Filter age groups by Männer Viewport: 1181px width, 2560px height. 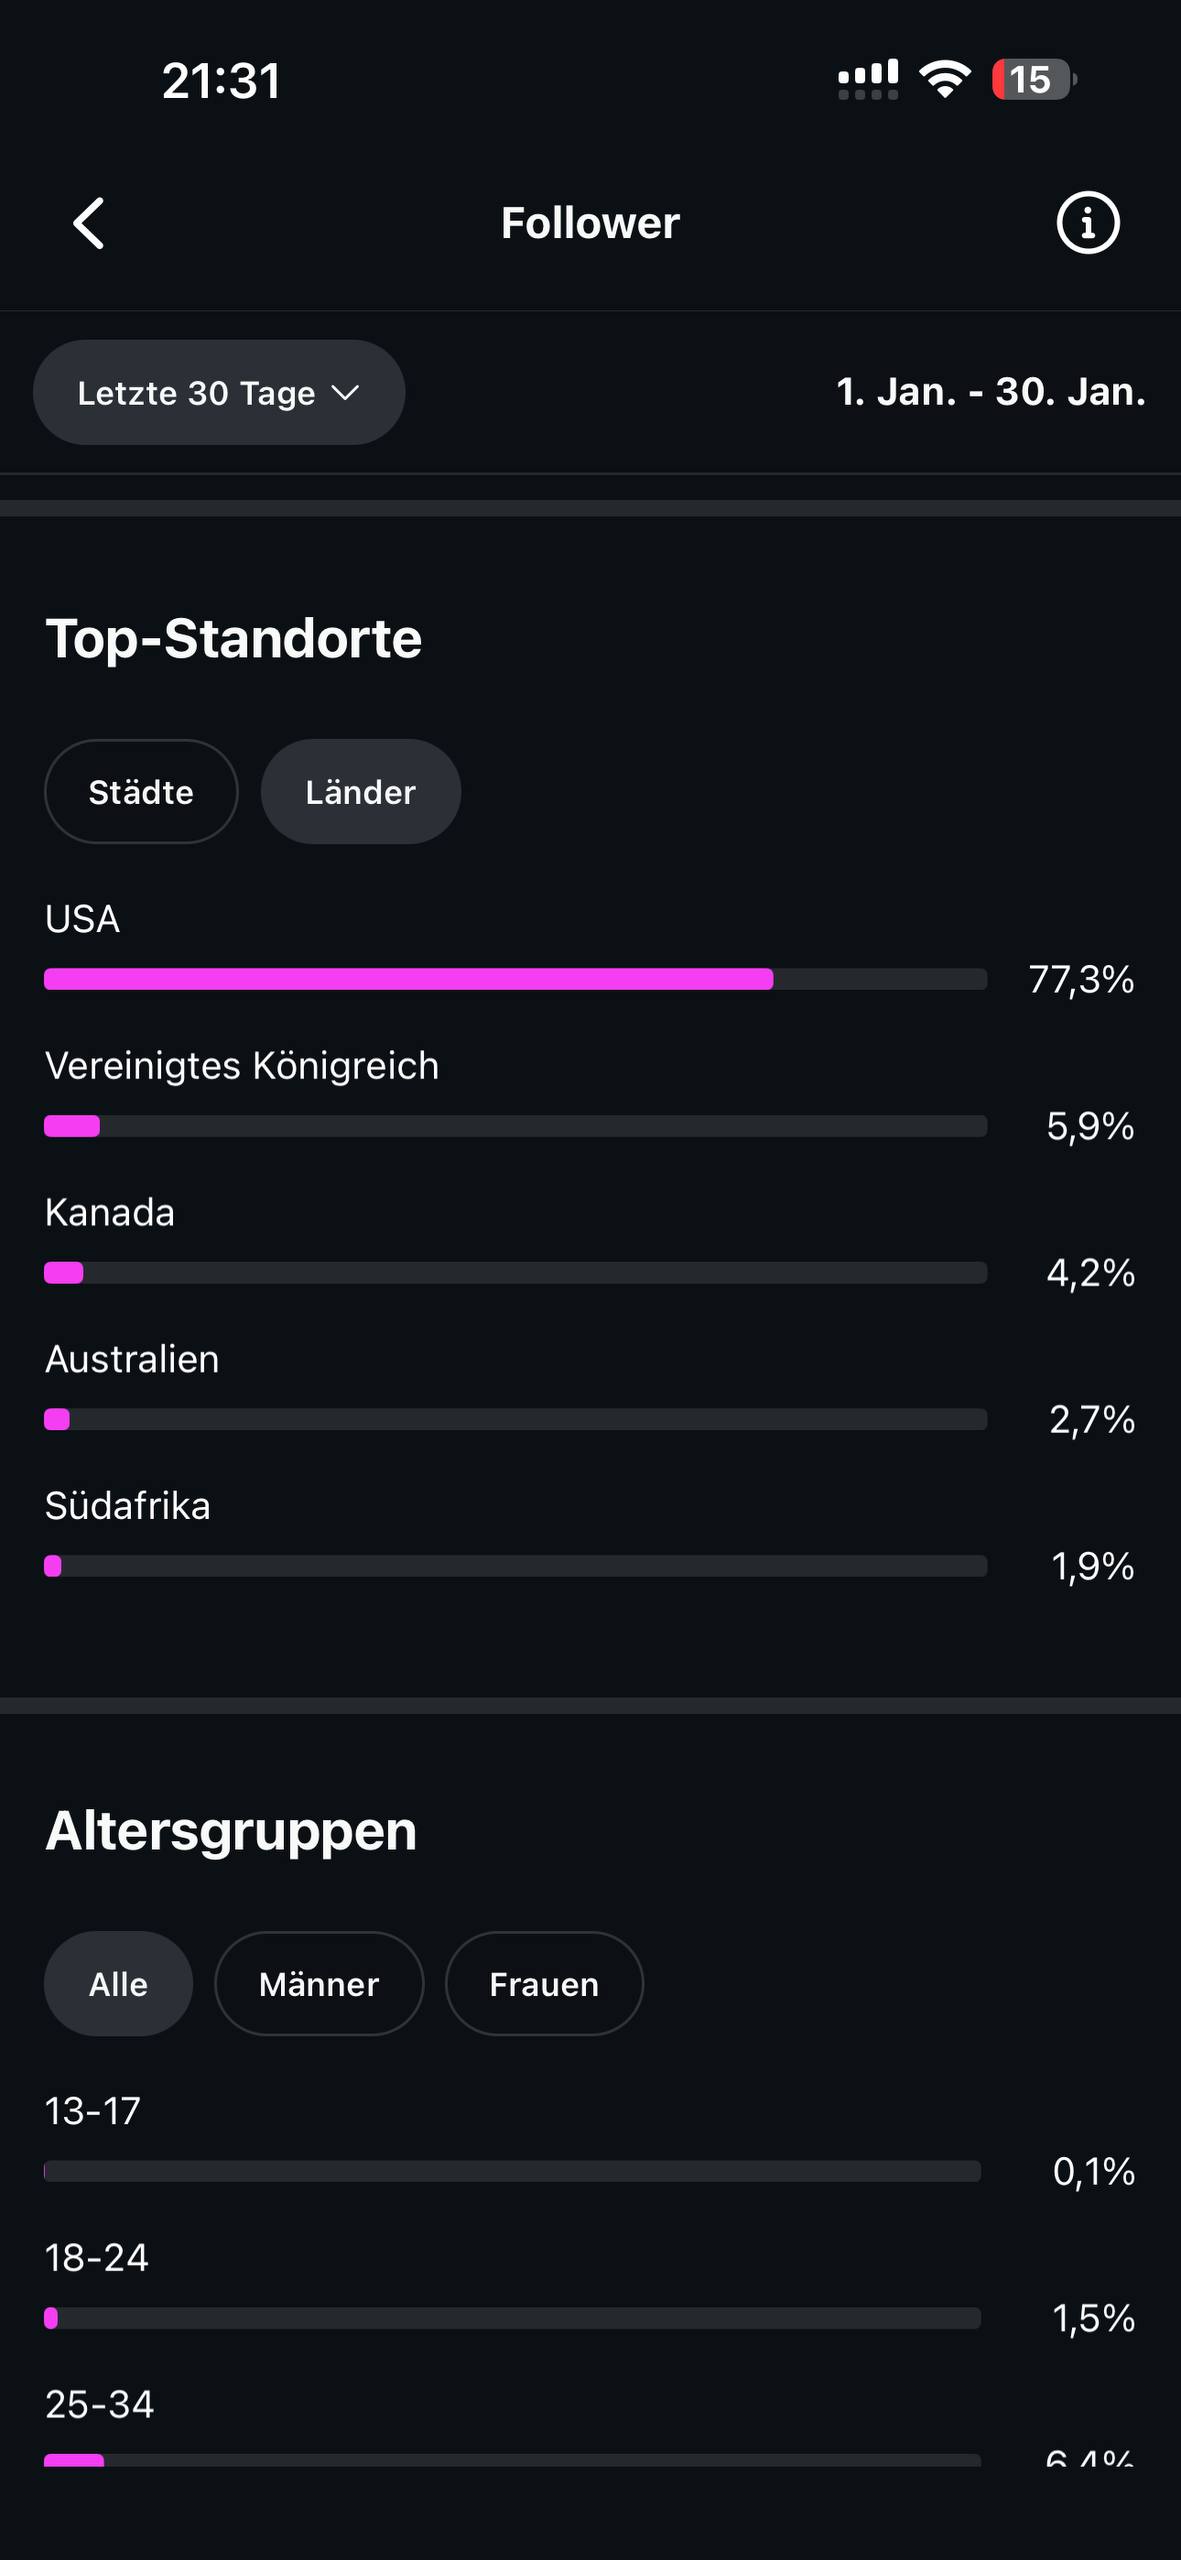tap(318, 1984)
